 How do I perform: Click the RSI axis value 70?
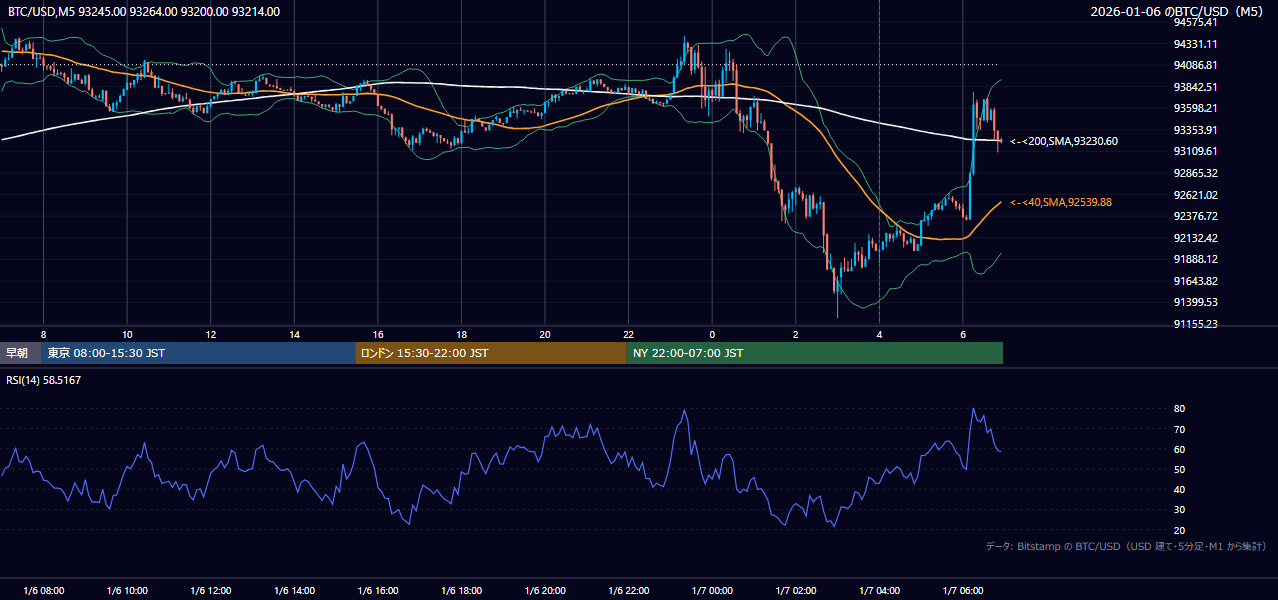pos(1179,429)
